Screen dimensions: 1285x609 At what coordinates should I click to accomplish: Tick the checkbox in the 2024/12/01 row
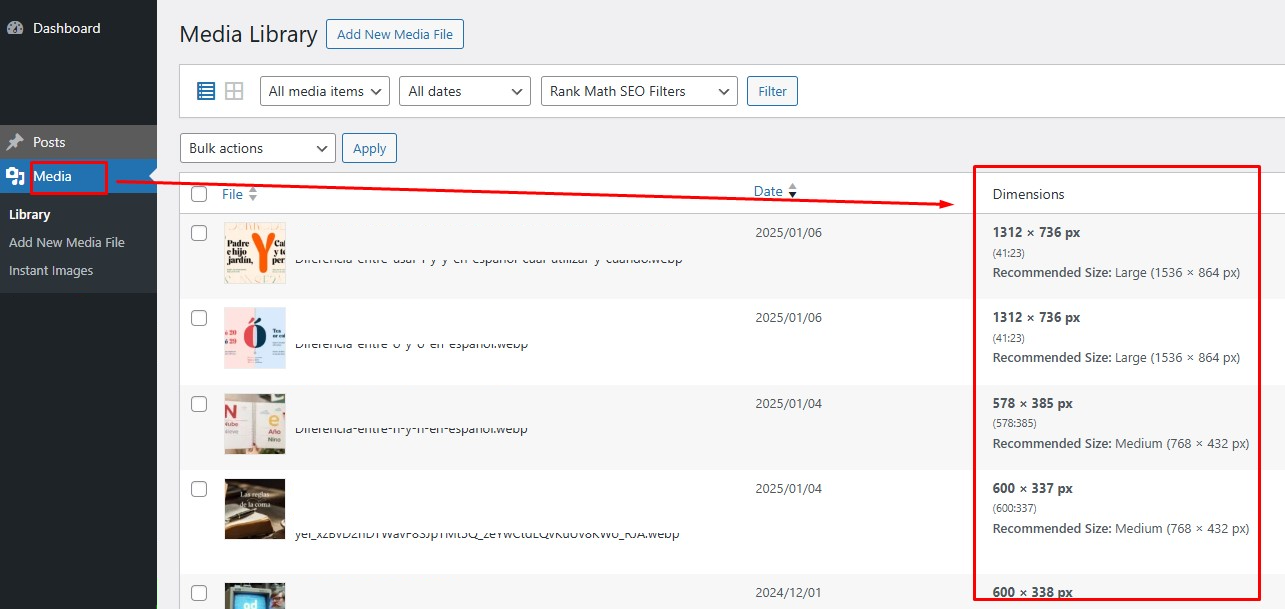[199, 593]
